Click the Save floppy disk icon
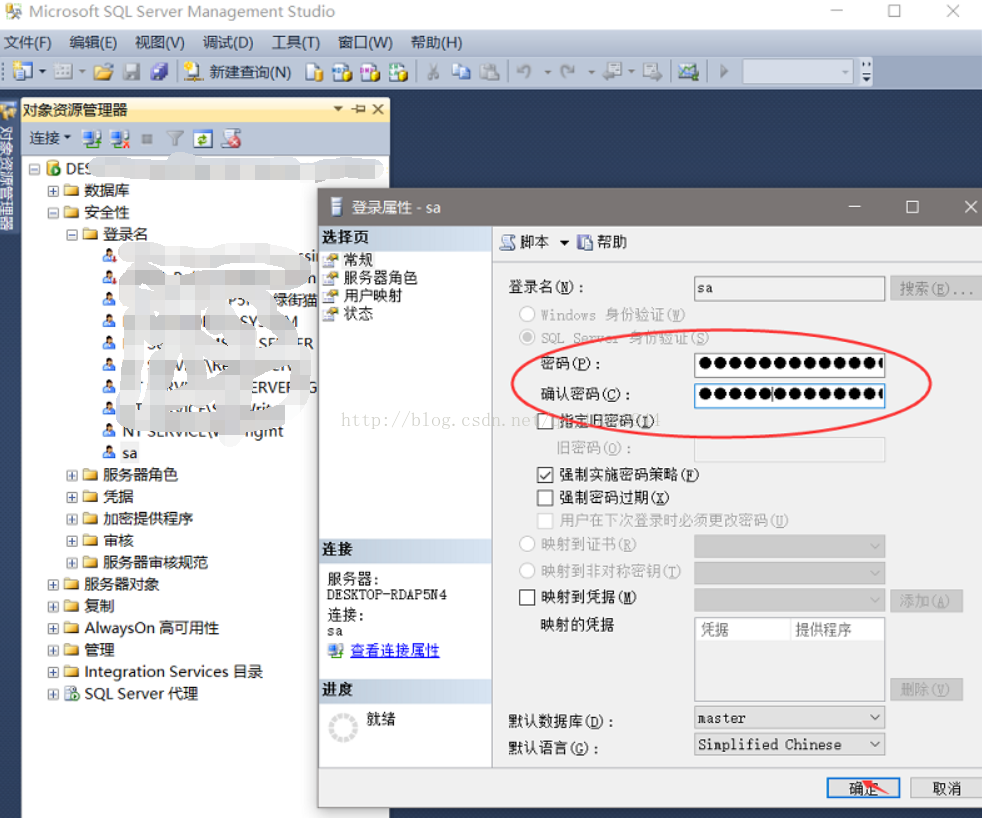 click(132, 72)
